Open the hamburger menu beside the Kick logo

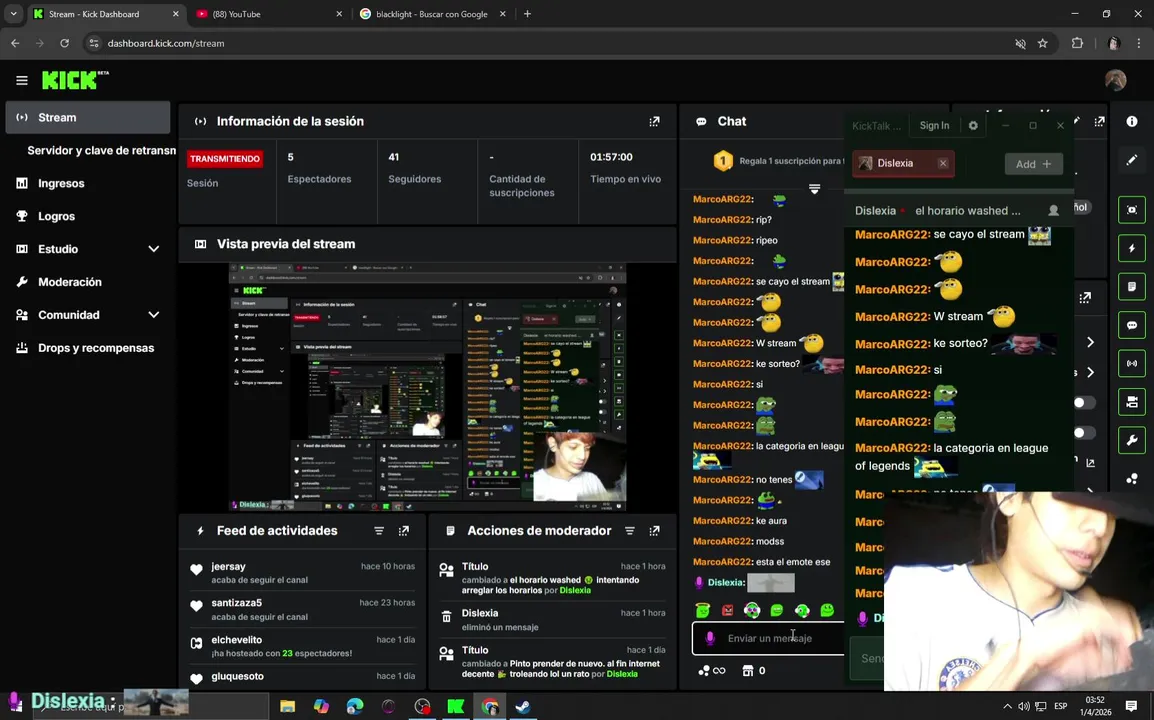coord(21,80)
